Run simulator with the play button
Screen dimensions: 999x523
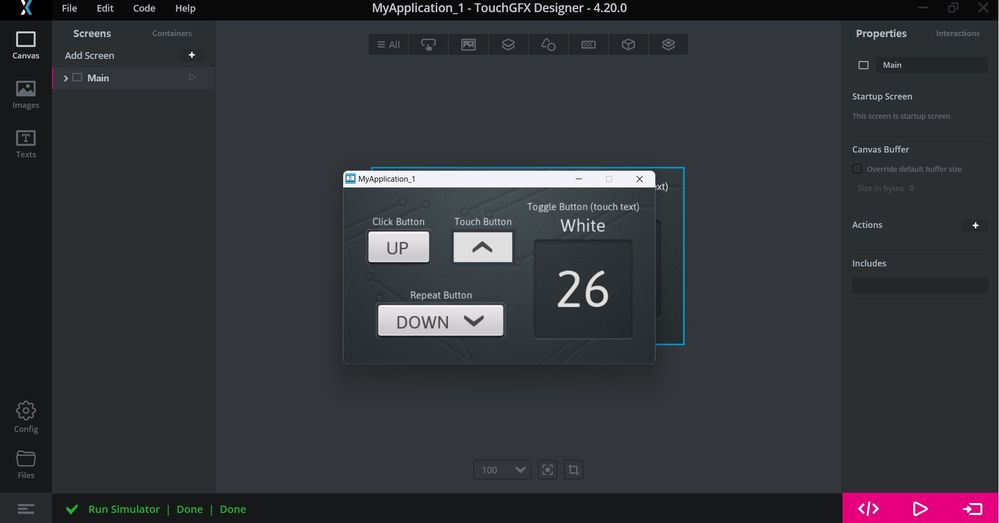point(920,508)
